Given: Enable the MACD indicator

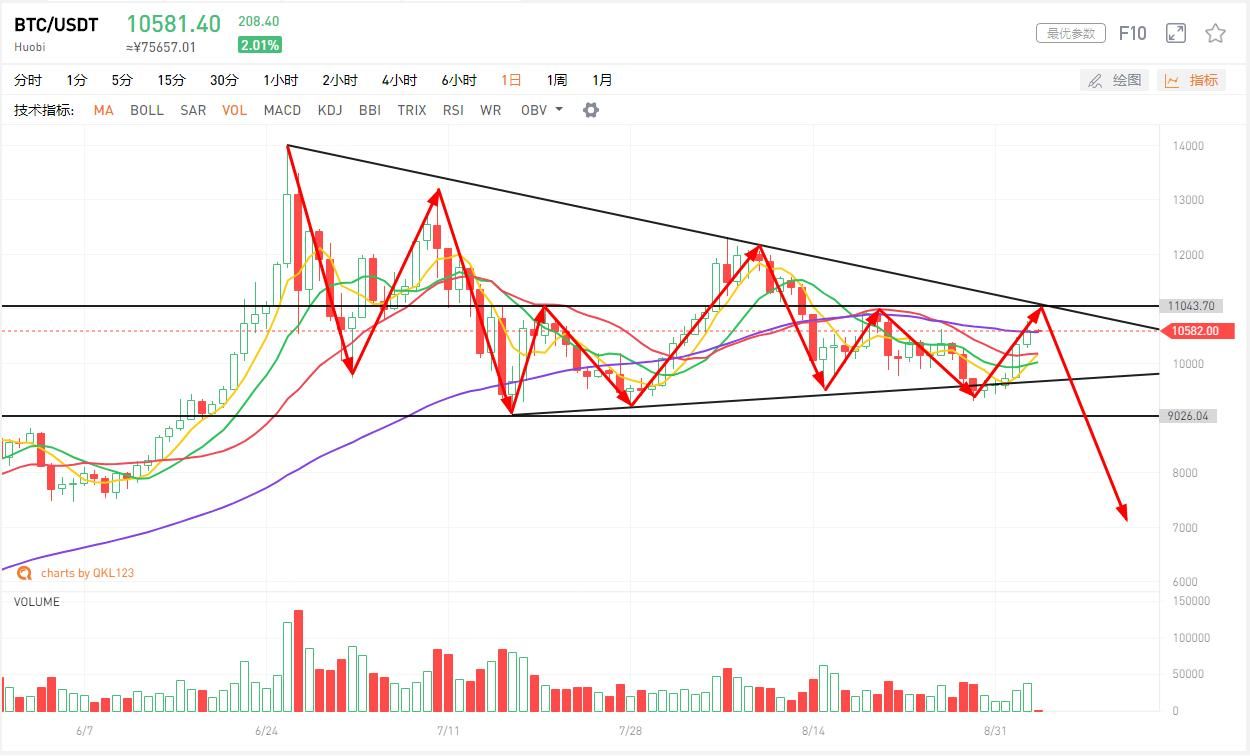Looking at the screenshot, I should [x=282, y=110].
